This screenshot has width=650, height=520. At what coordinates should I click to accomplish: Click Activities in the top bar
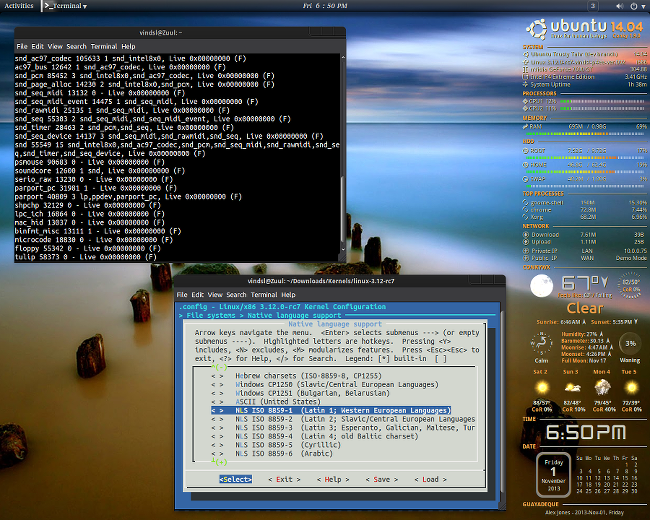(19, 6)
